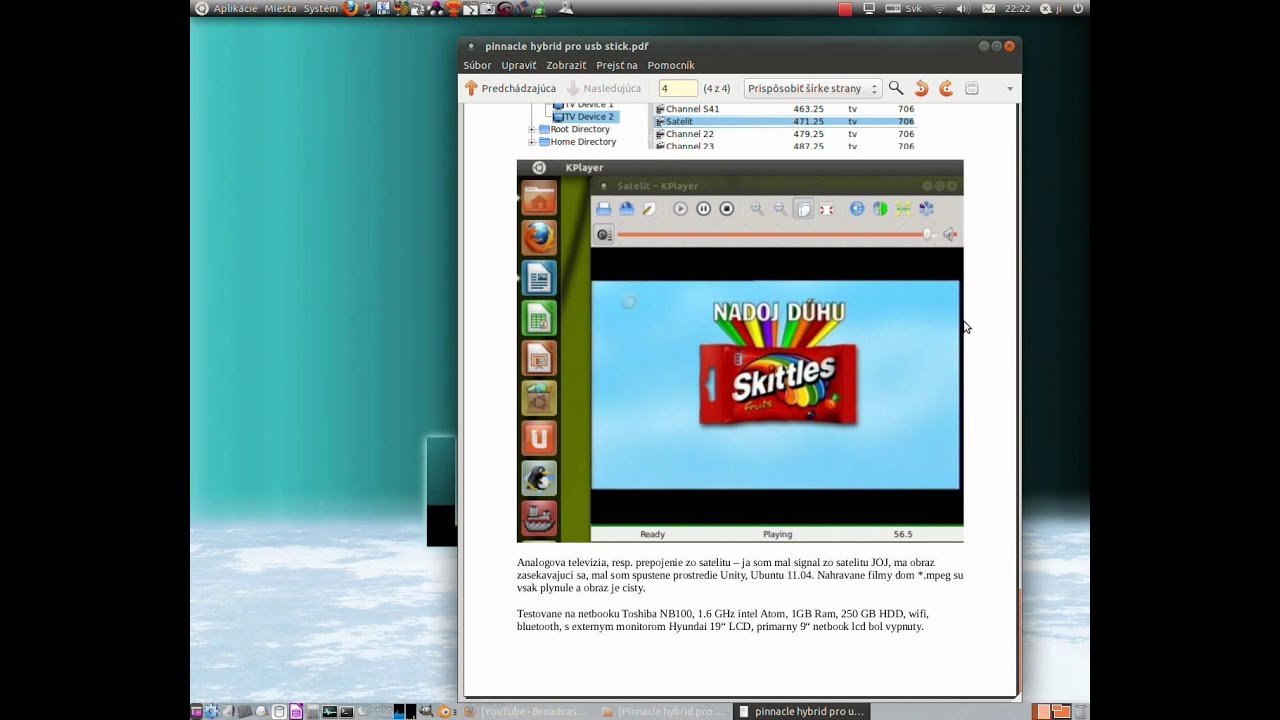Click the home folder icon in Unity launcher

[x=539, y=198]
